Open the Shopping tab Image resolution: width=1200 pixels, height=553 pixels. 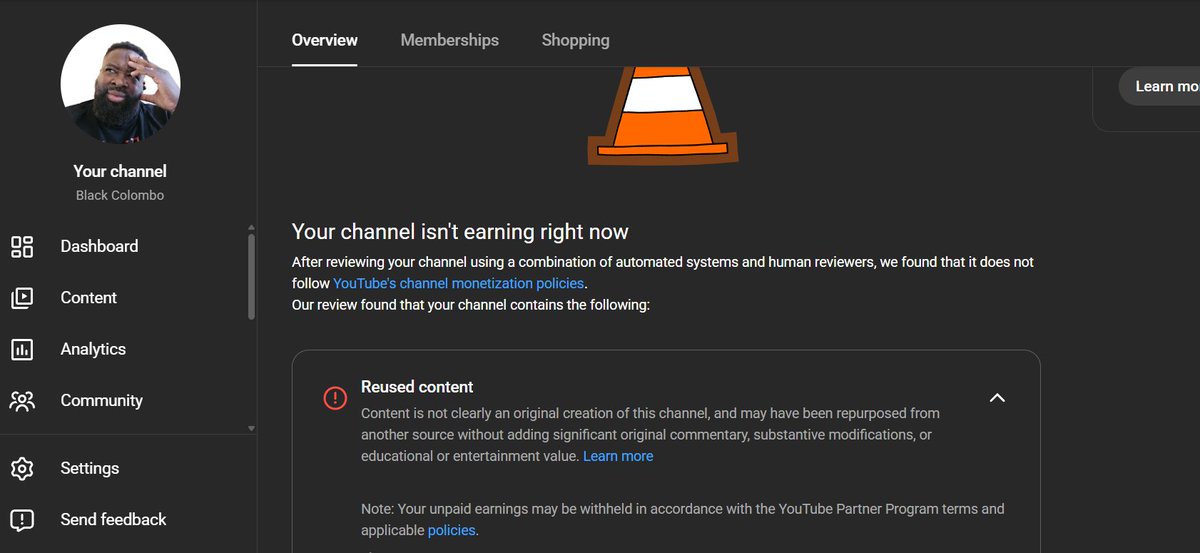pyautogui.click(x=575, y=40)
